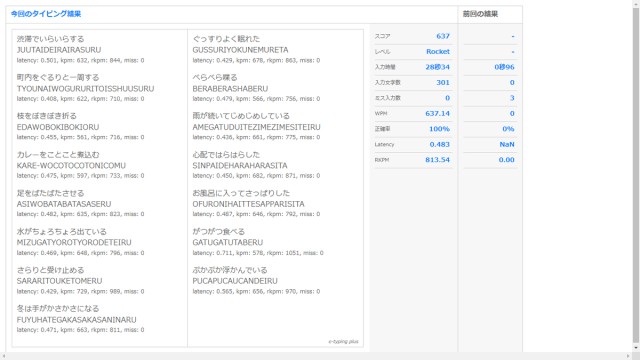Click the previous latency value NaN

tap(507, 144)
